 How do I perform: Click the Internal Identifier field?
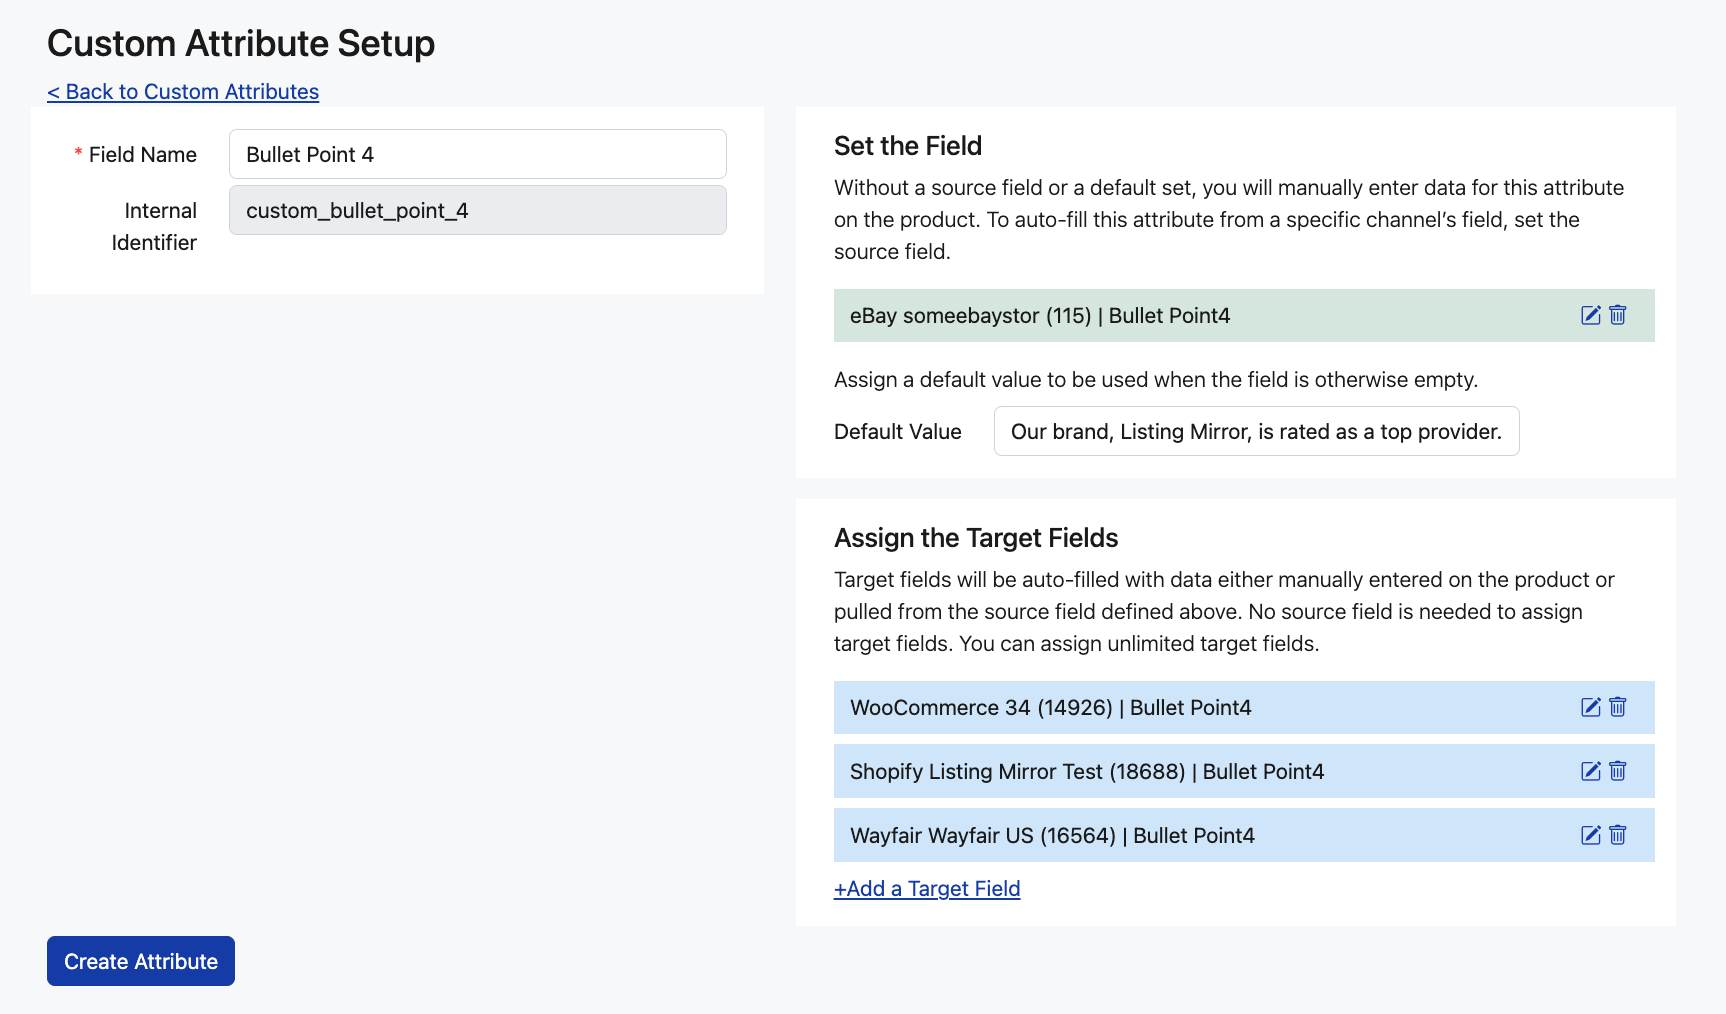(x=478, y=210)
